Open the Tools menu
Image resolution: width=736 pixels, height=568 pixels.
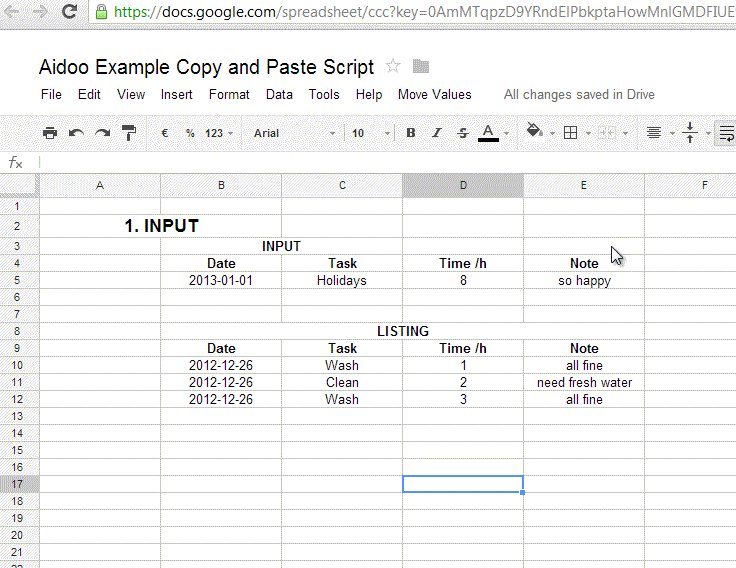324,94
